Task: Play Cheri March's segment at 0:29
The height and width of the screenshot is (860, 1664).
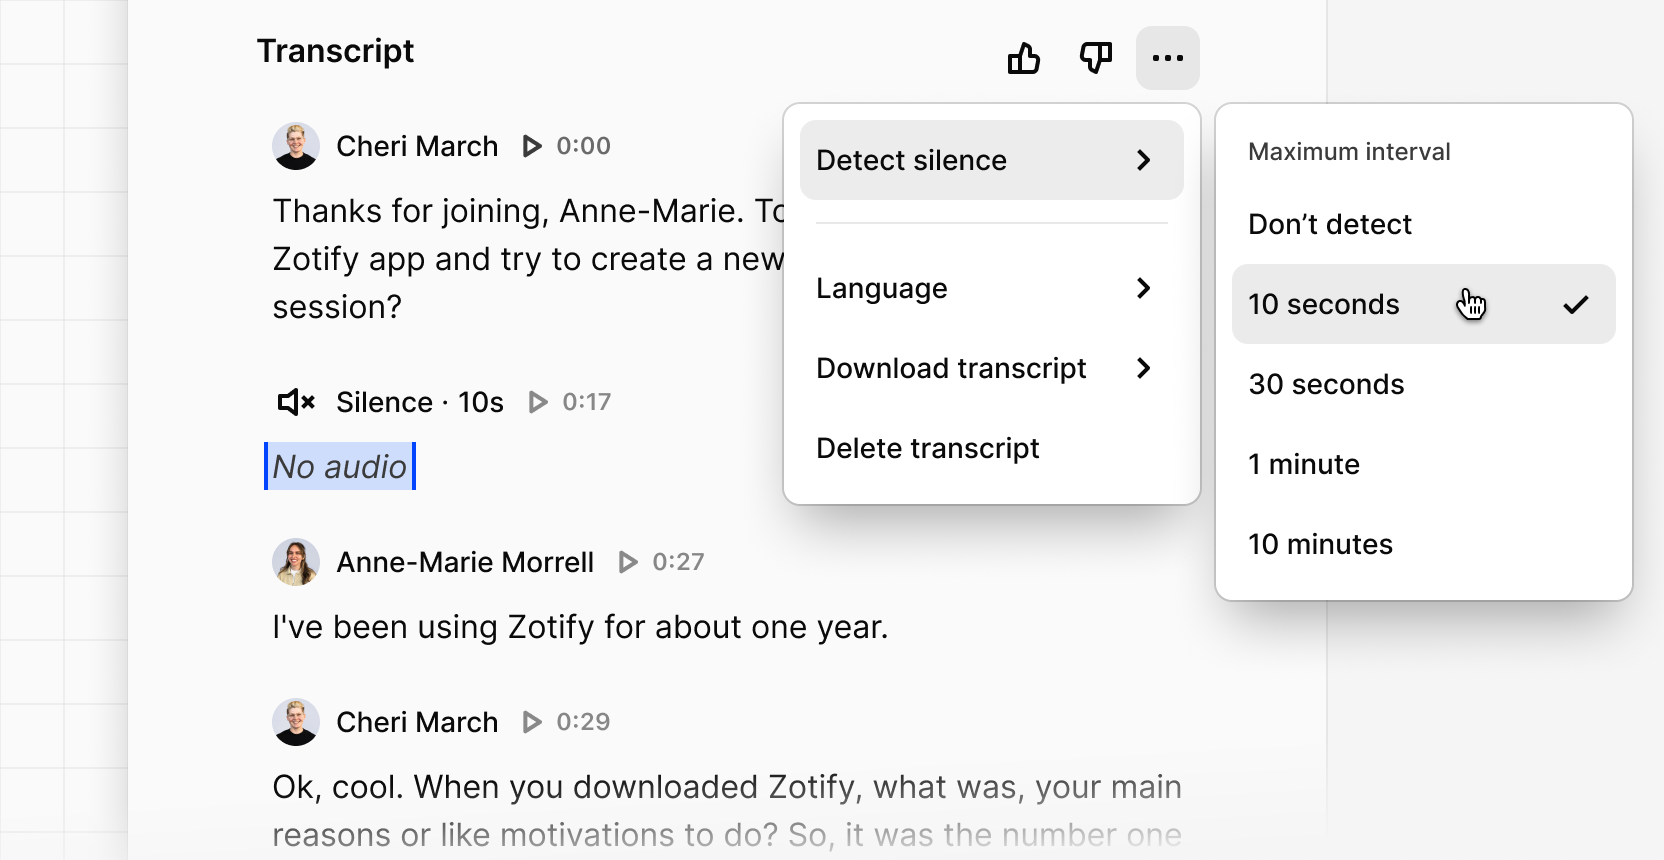Action: tap(531, 721)
